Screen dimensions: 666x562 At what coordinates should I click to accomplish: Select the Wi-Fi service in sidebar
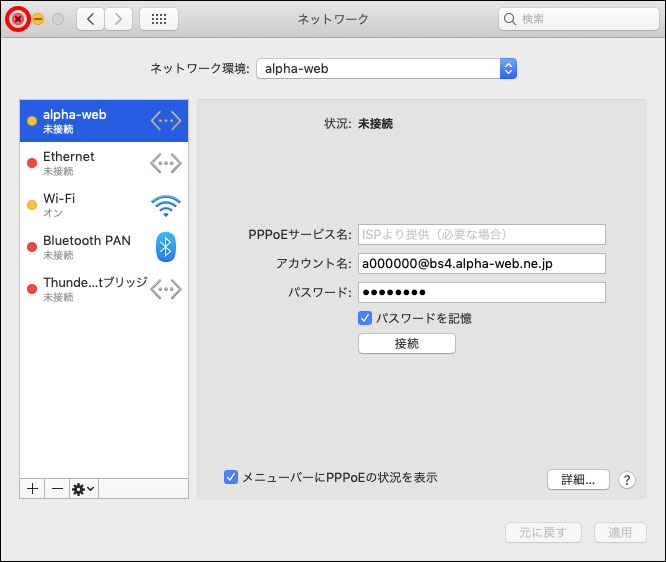(x=104, y=205)
